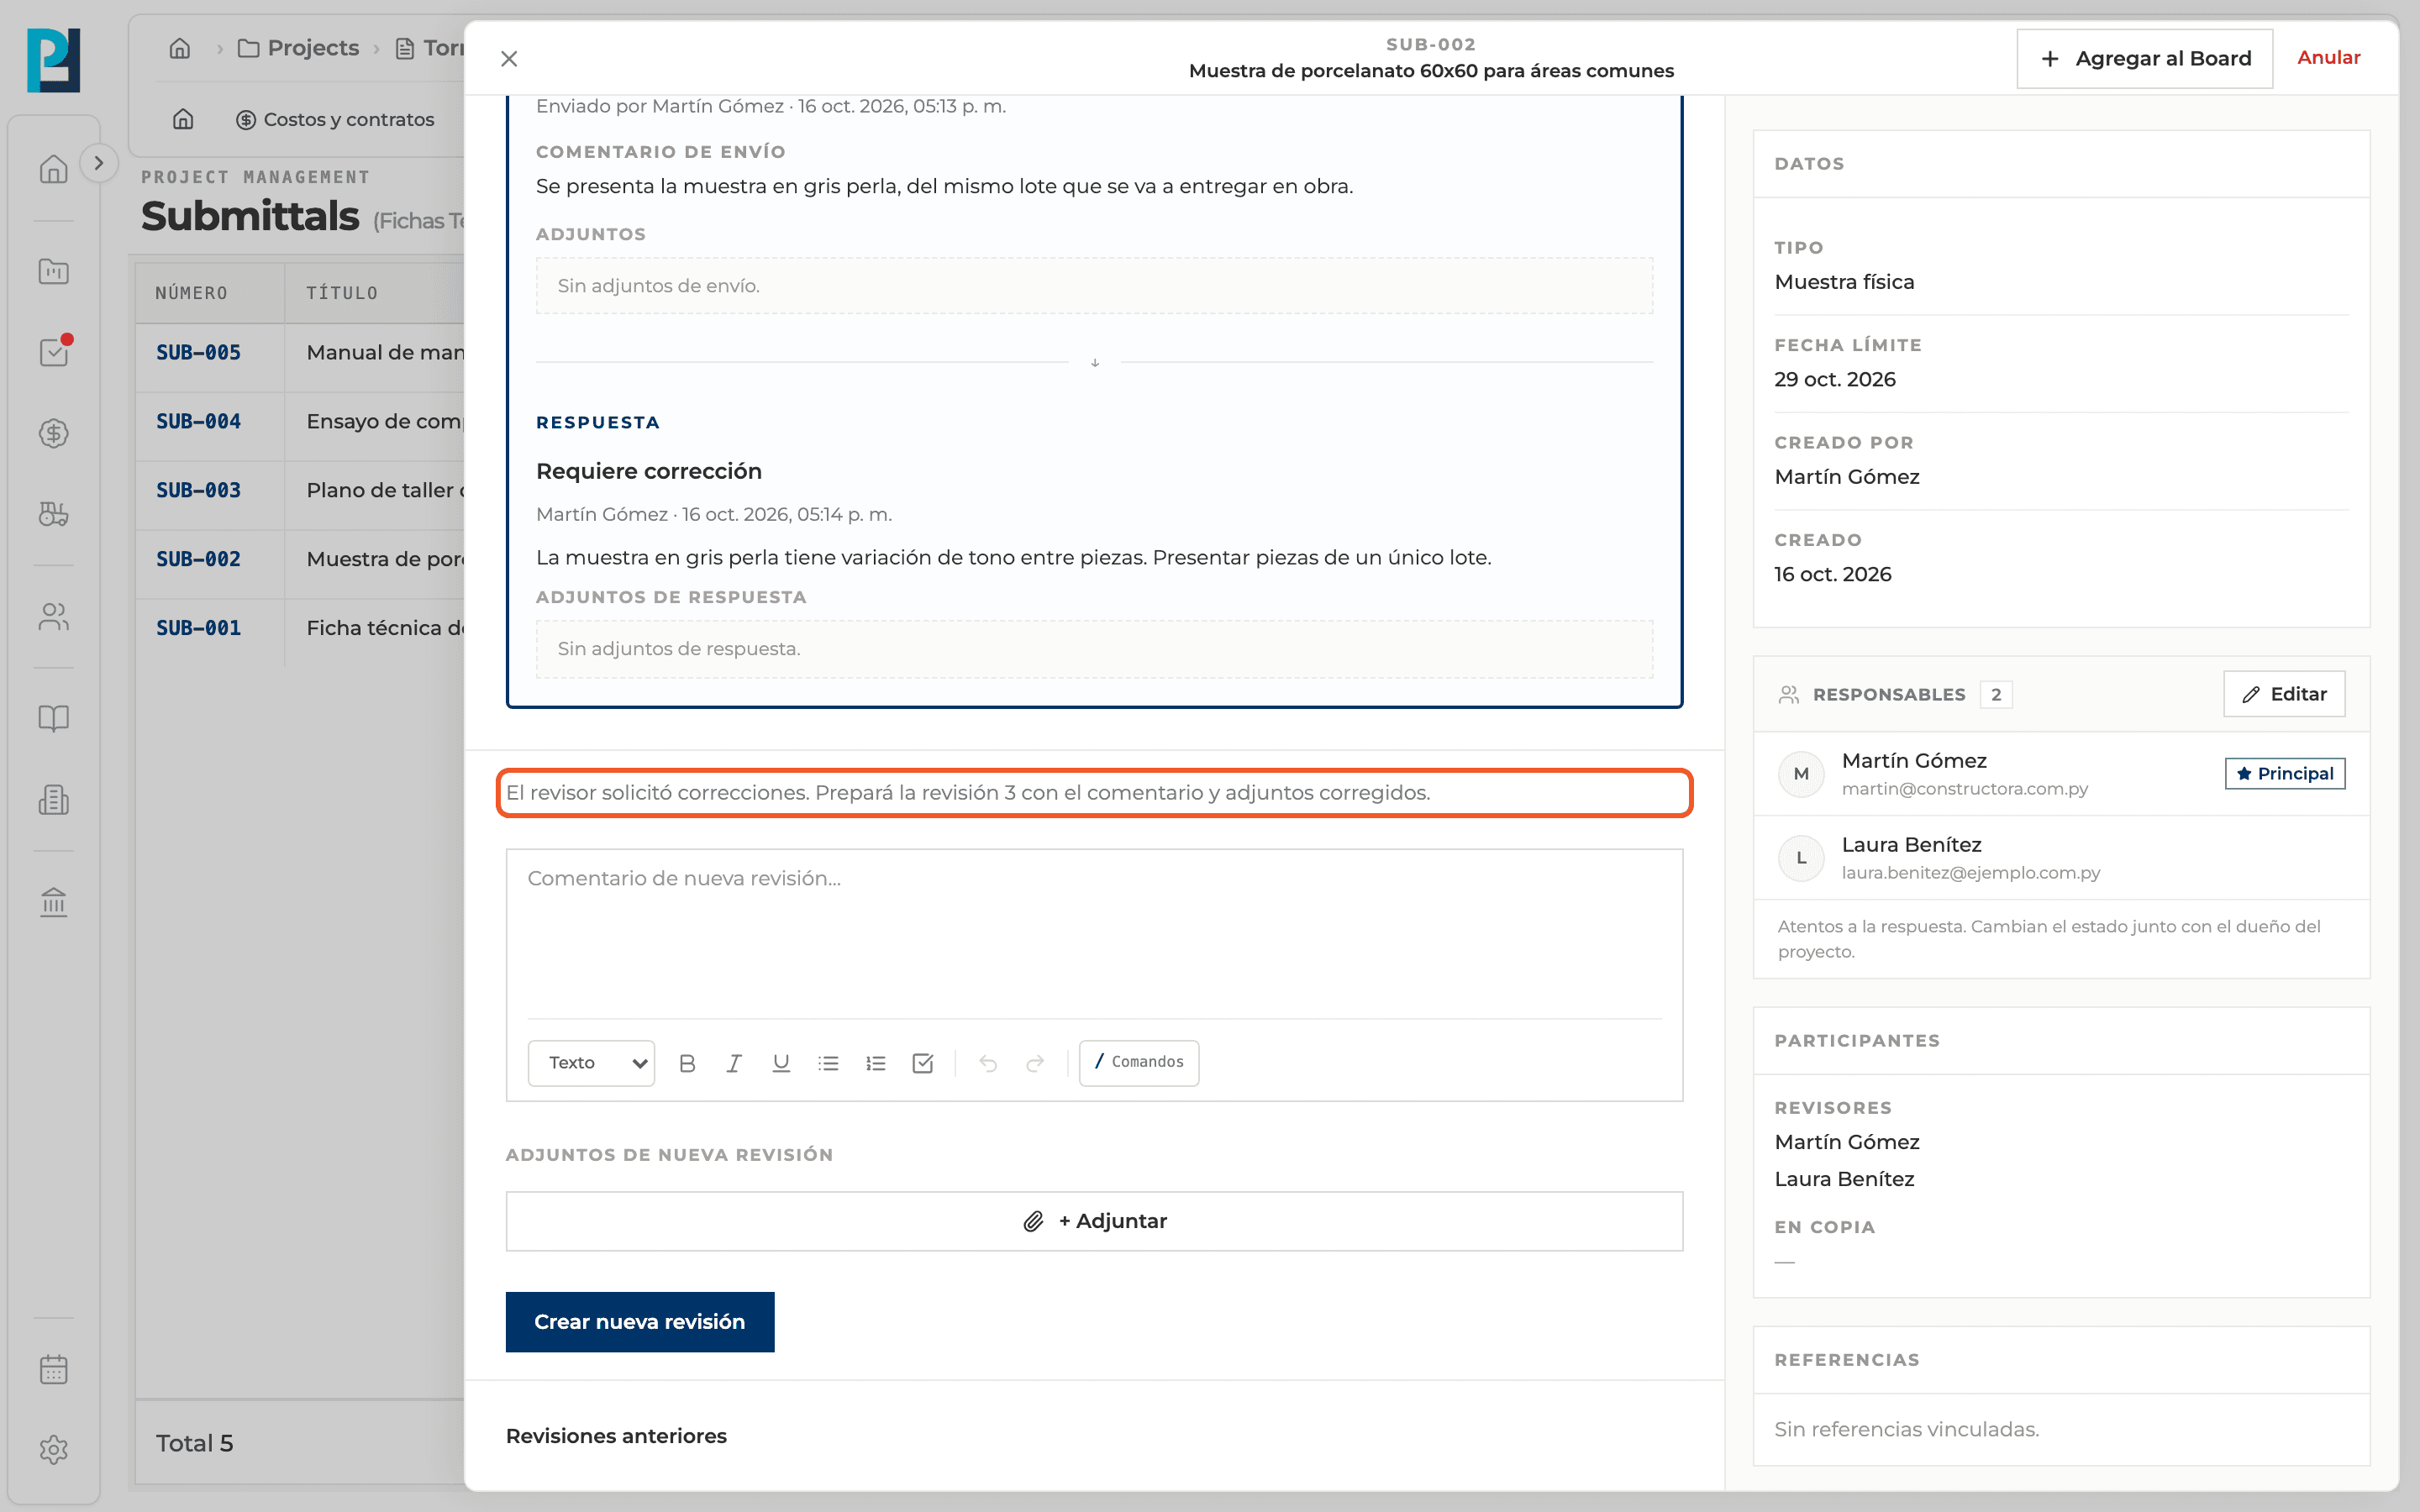The height and width of the screenshot is (1512, 2420).
Task: Click the Comentario de nueva revisión field
Action: [x=1094, y=932]
